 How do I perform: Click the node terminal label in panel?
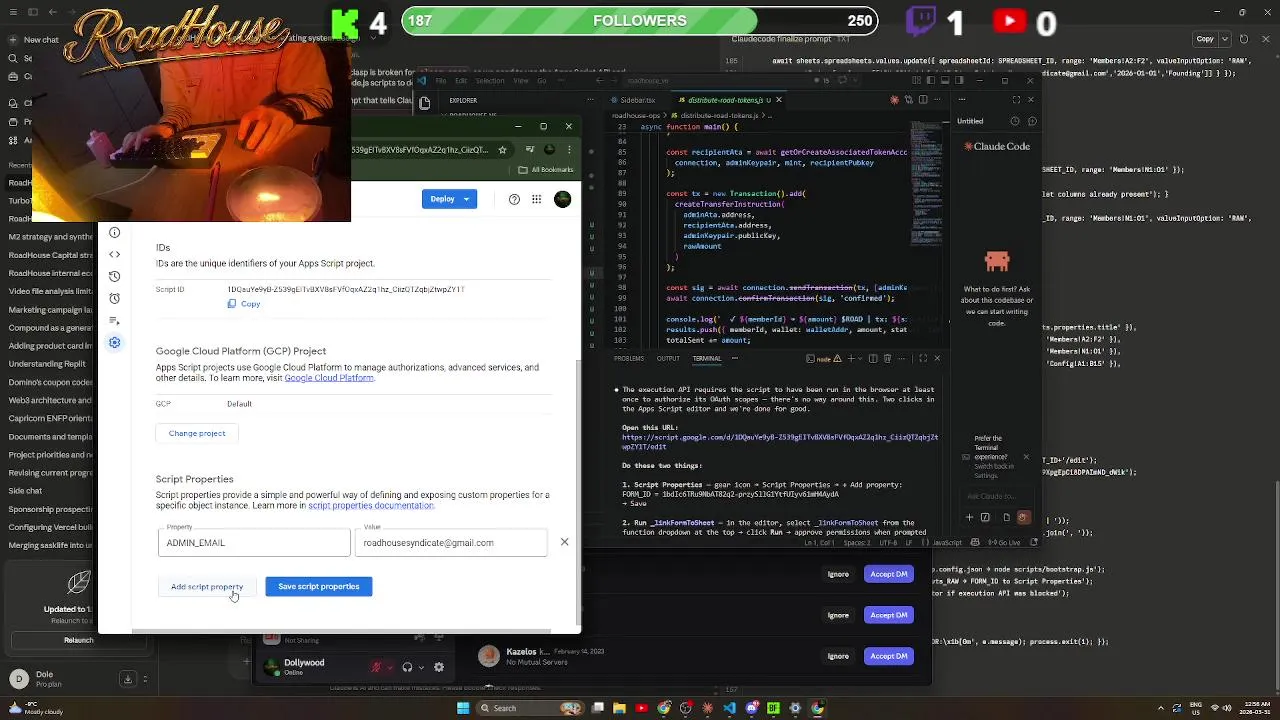824,359
